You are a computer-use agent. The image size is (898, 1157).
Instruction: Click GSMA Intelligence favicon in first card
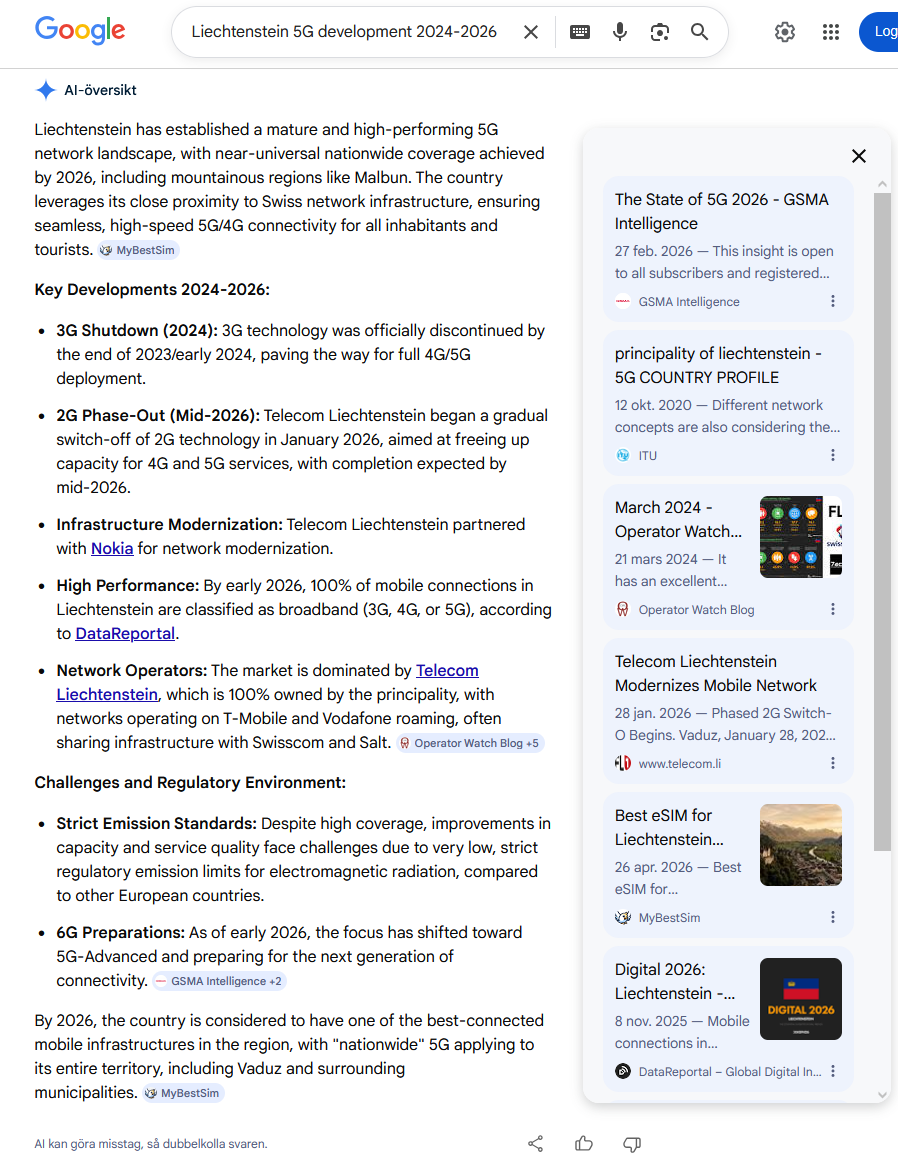(623, 301)
